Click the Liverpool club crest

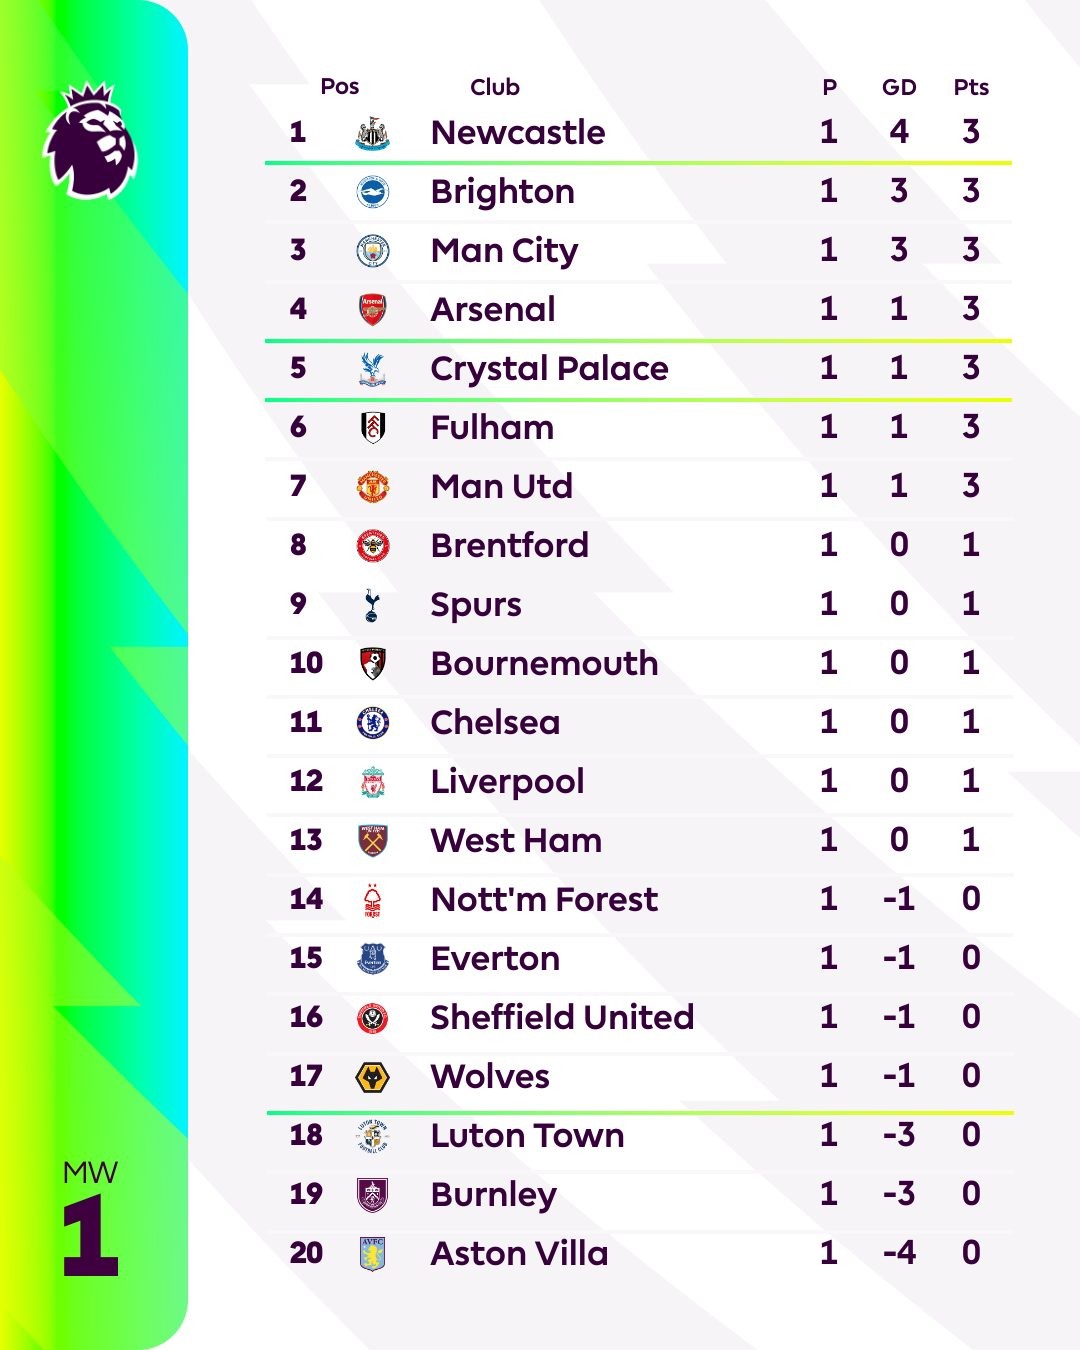[x=372, y=782]
